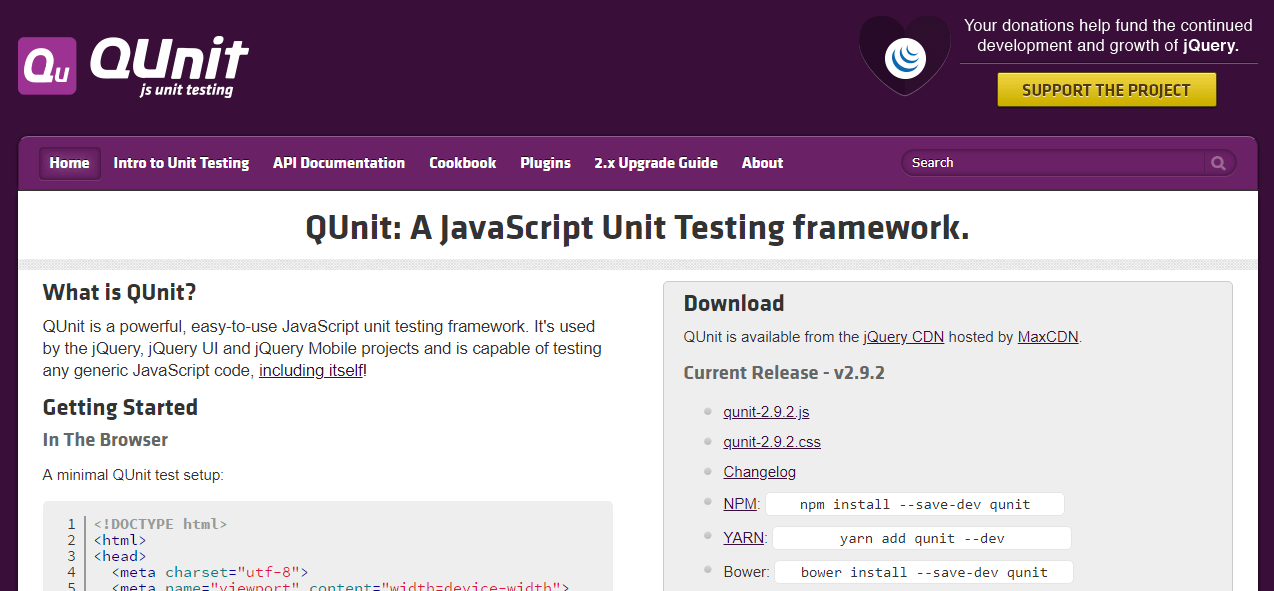Click the SUPPORT THE PROJECT button
Image resolution: width=1274 pixels, height=591 pixels.
click(x=1106, y=89)
